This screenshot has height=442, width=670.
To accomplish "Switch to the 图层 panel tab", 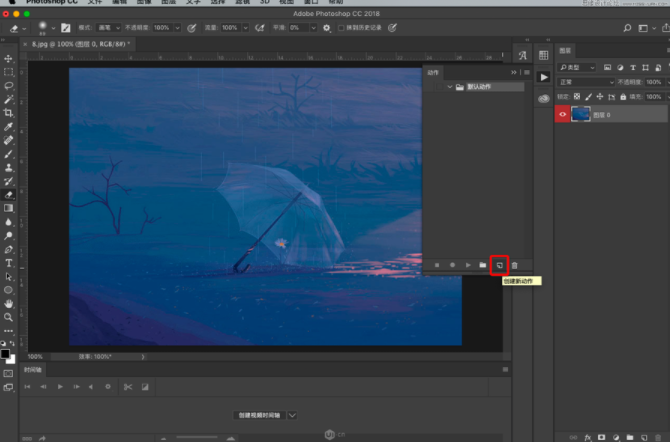I will tap(566, 50).
